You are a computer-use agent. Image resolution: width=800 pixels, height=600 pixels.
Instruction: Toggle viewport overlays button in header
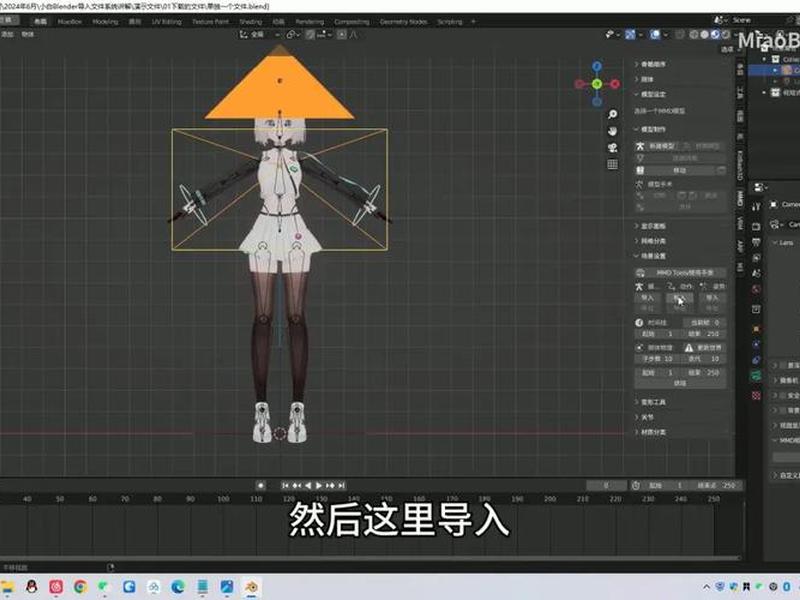click(655, 34)
